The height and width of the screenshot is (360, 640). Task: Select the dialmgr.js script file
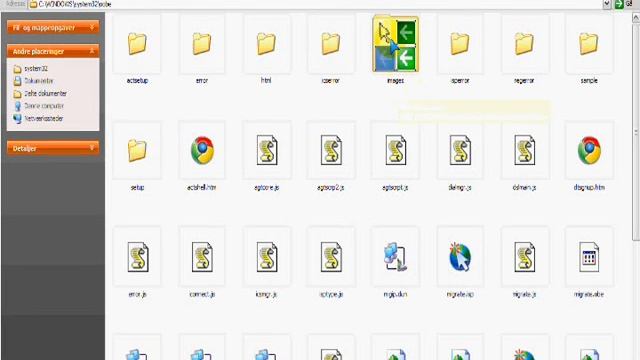click(x=460, y=151)
